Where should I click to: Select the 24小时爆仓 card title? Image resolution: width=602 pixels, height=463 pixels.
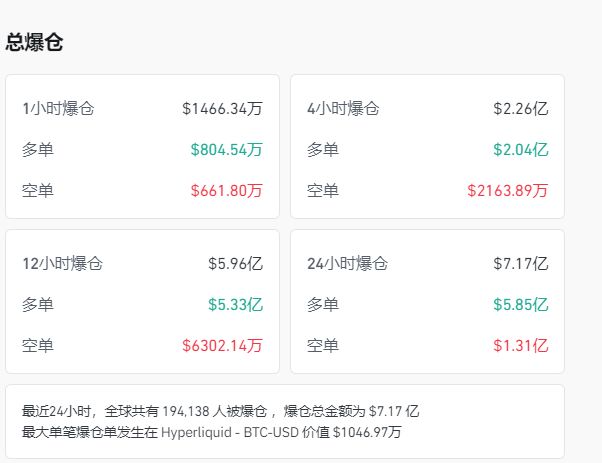click(x=347, y=264)
